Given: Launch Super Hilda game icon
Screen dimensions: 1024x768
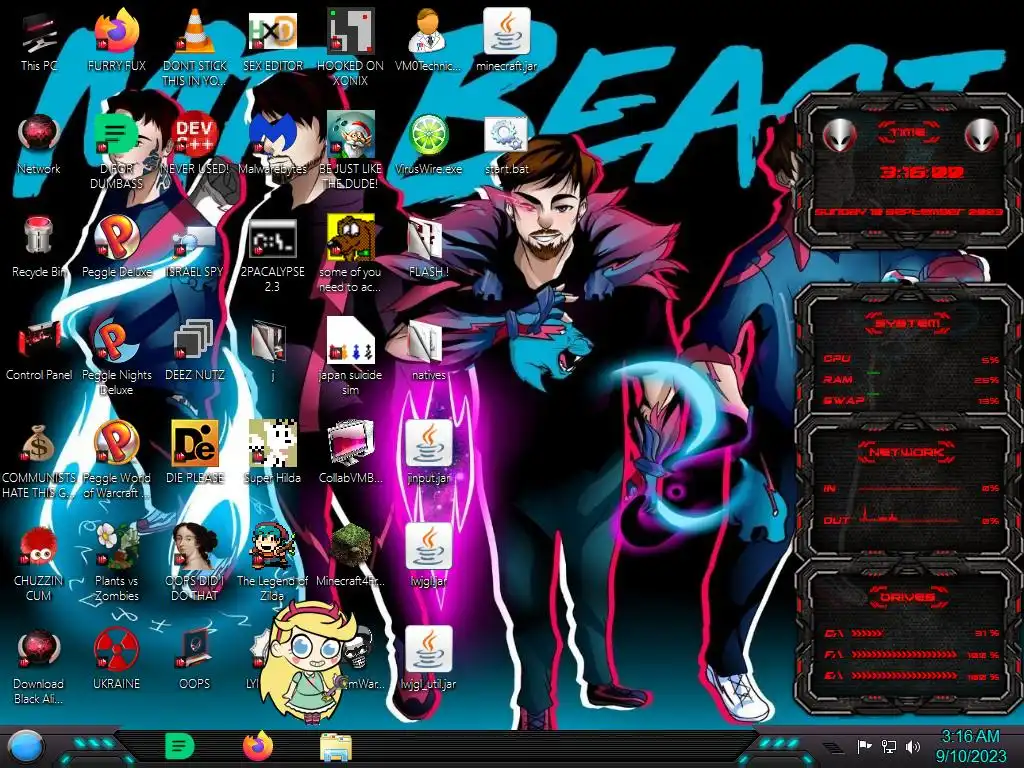Looking at the screenshot, I should tap(272, 454).
